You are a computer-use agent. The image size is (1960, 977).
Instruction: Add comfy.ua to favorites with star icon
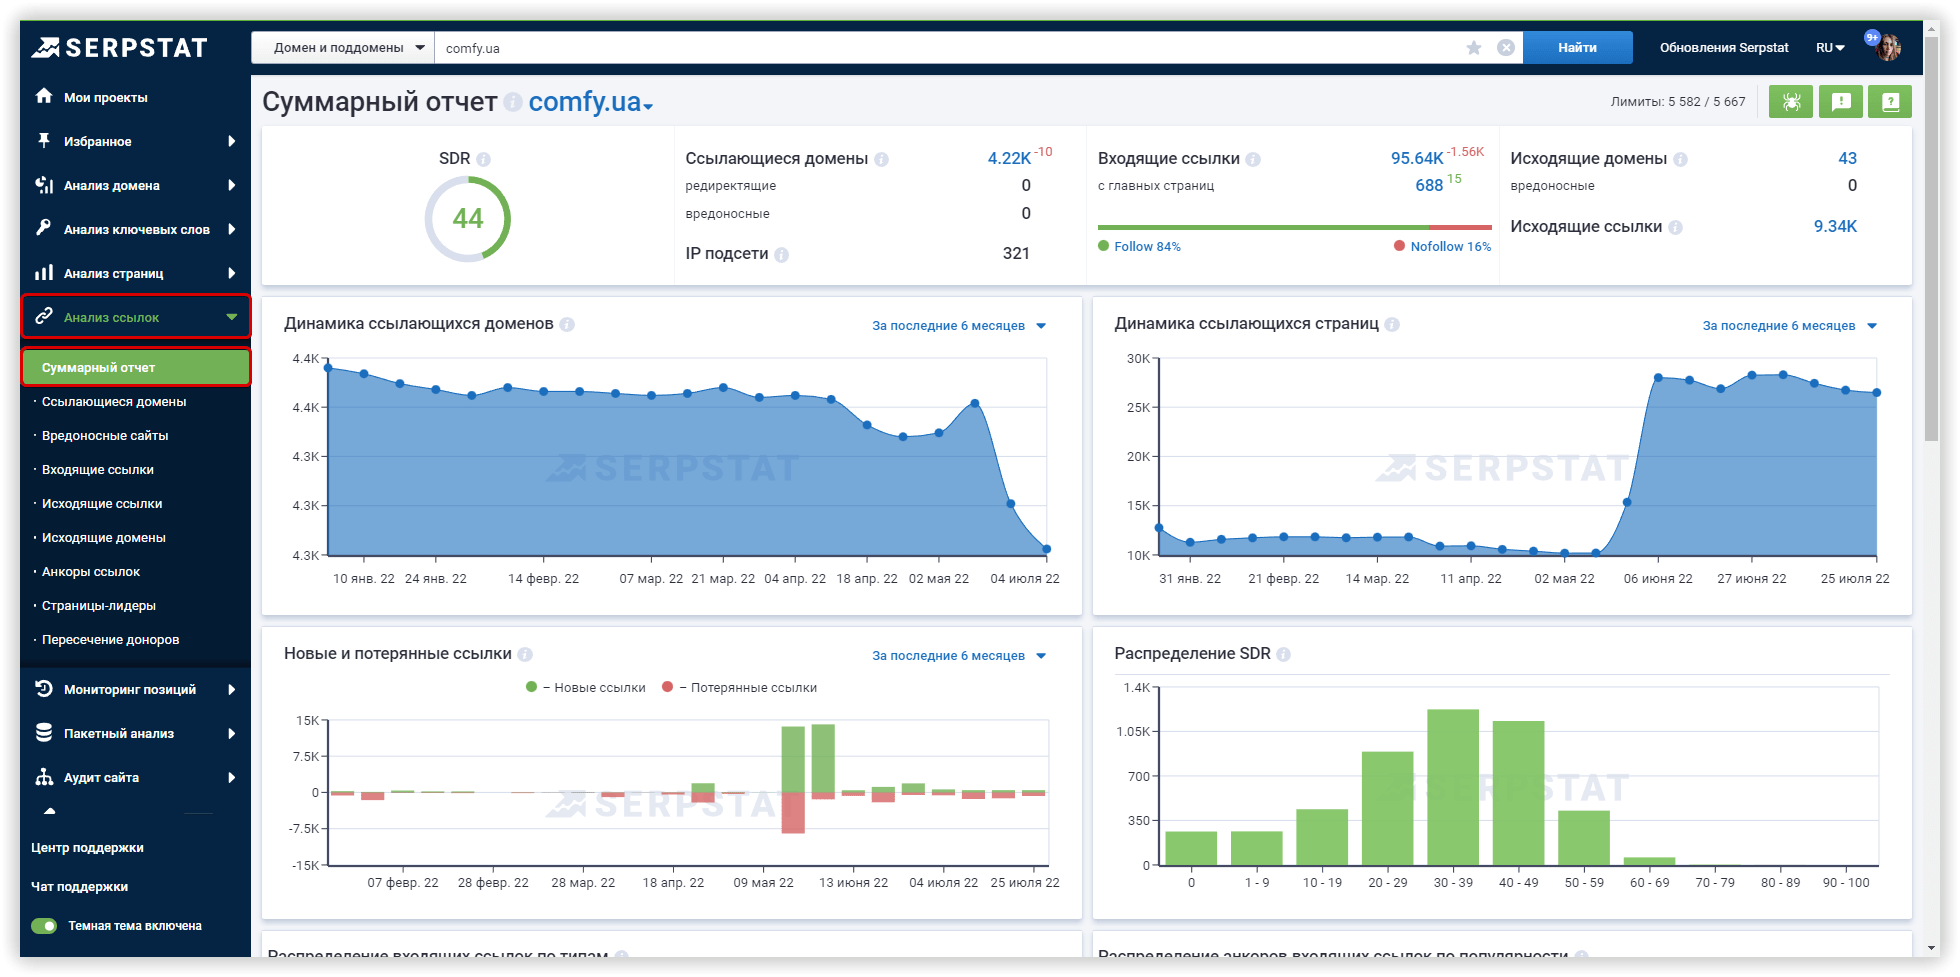[x=1474, y=47]
